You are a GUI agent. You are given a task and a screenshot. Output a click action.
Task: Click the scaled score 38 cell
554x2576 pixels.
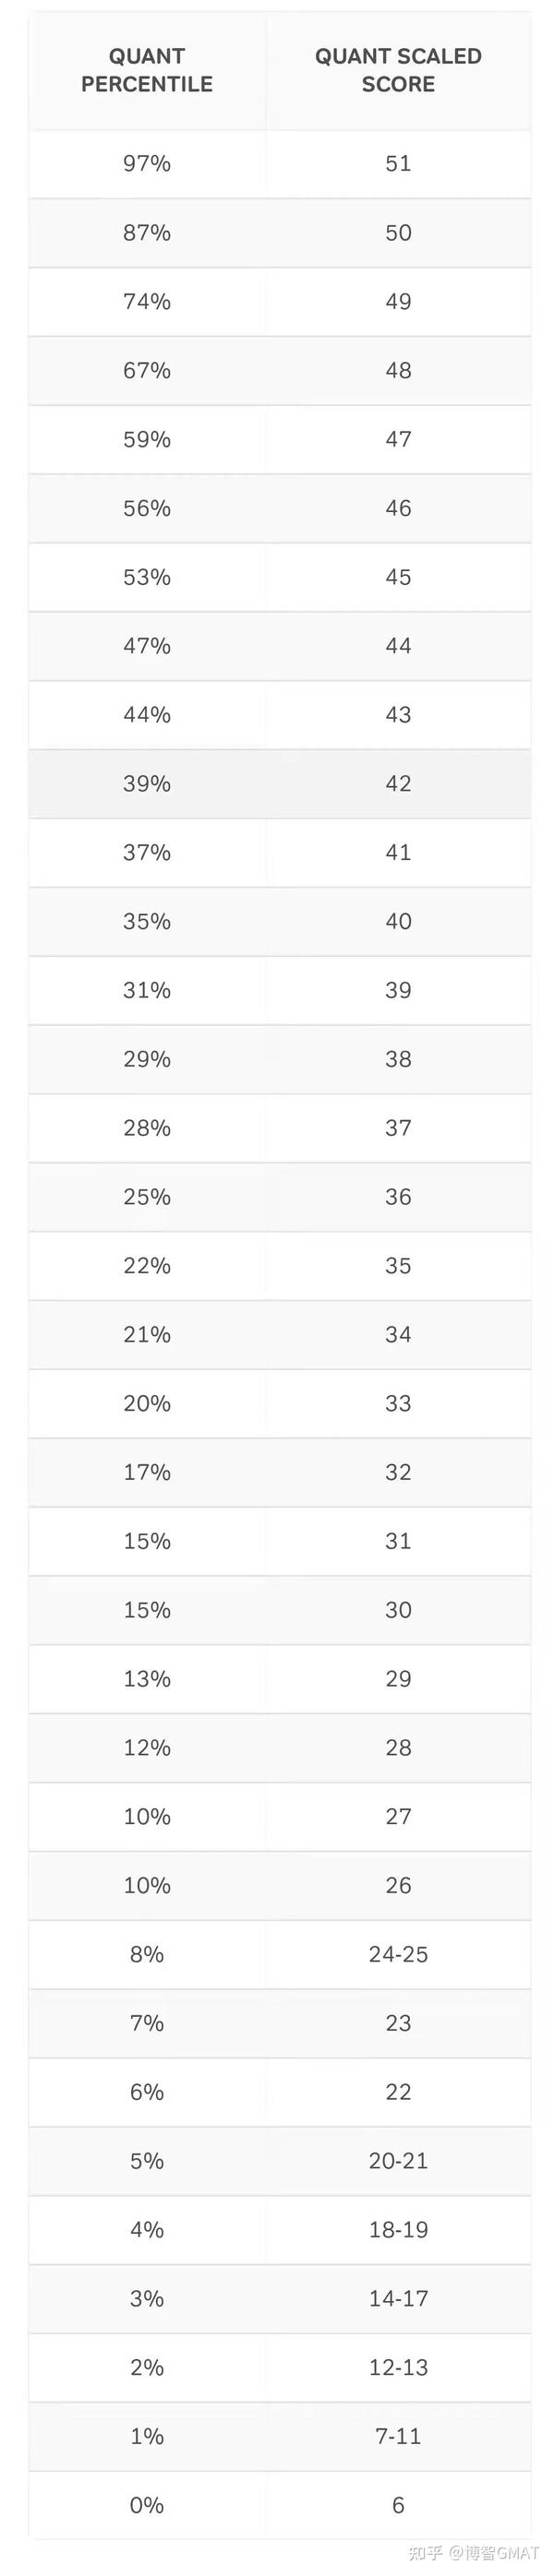398,1060
